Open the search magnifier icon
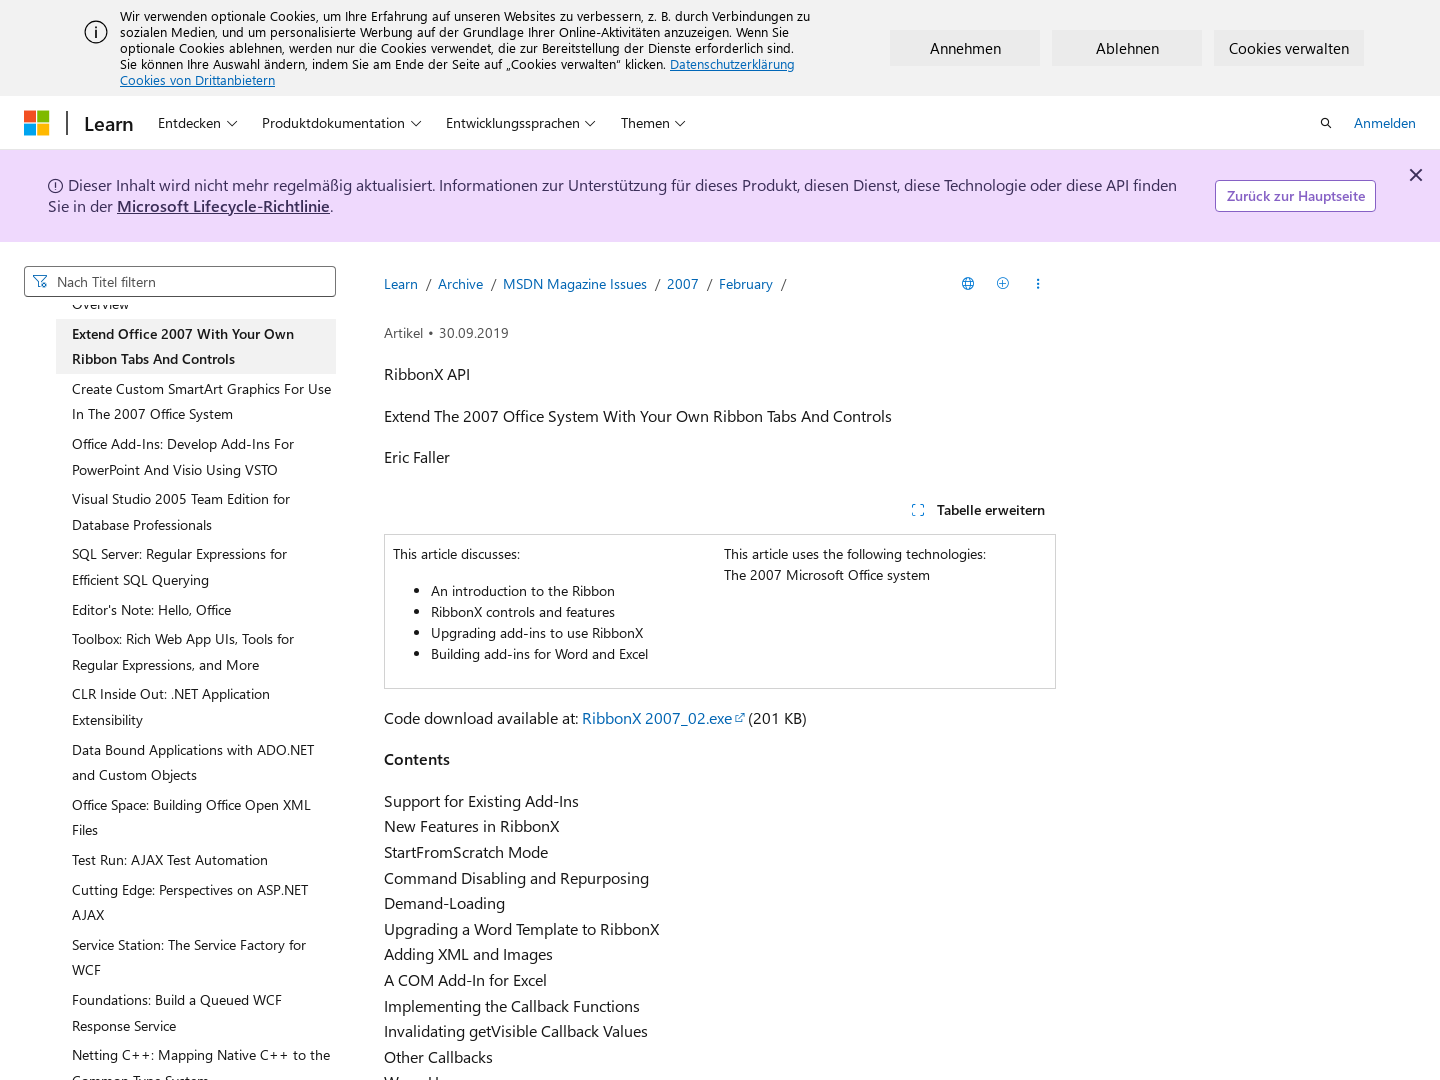Image resolution: width=1440 pixels, height=1080 pixels. [x=1326, y=123]
